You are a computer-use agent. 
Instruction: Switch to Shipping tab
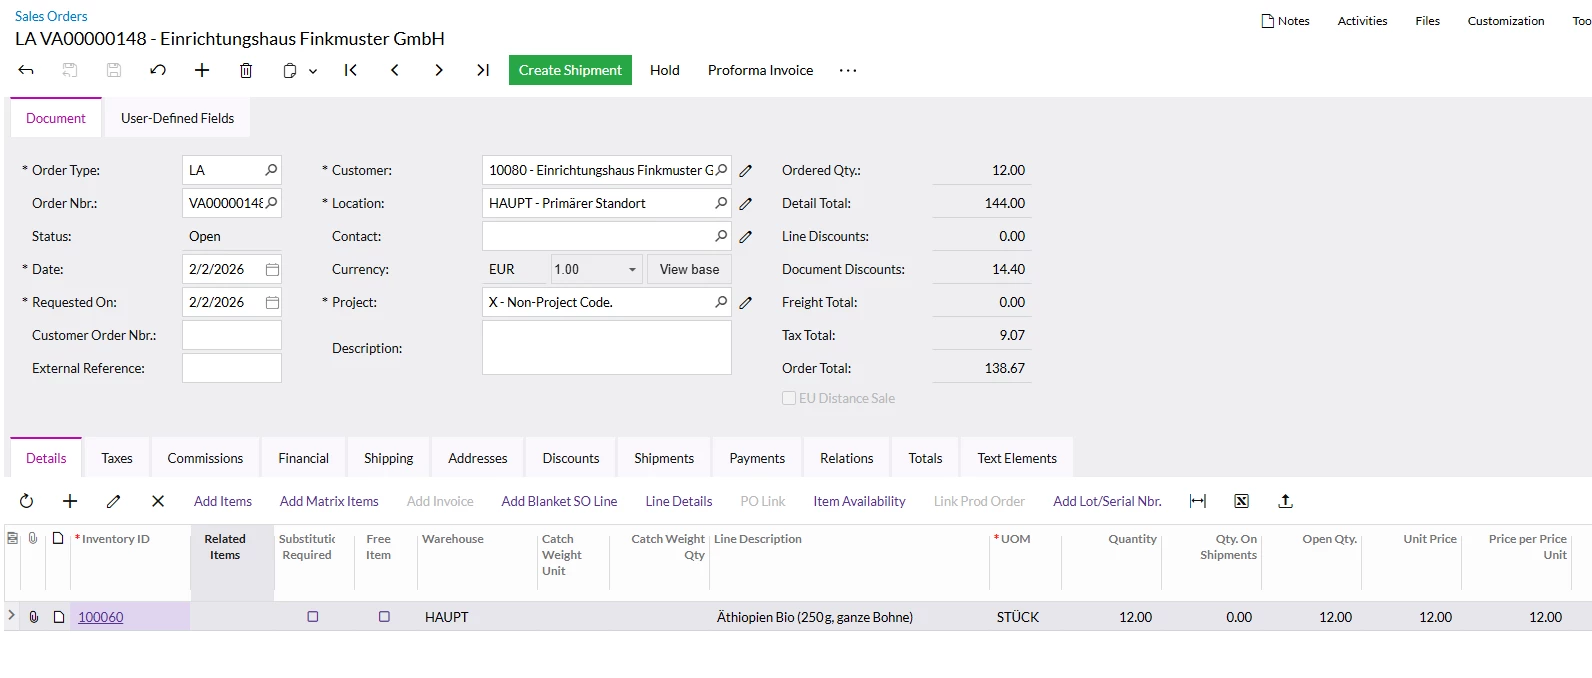point(388,458)
